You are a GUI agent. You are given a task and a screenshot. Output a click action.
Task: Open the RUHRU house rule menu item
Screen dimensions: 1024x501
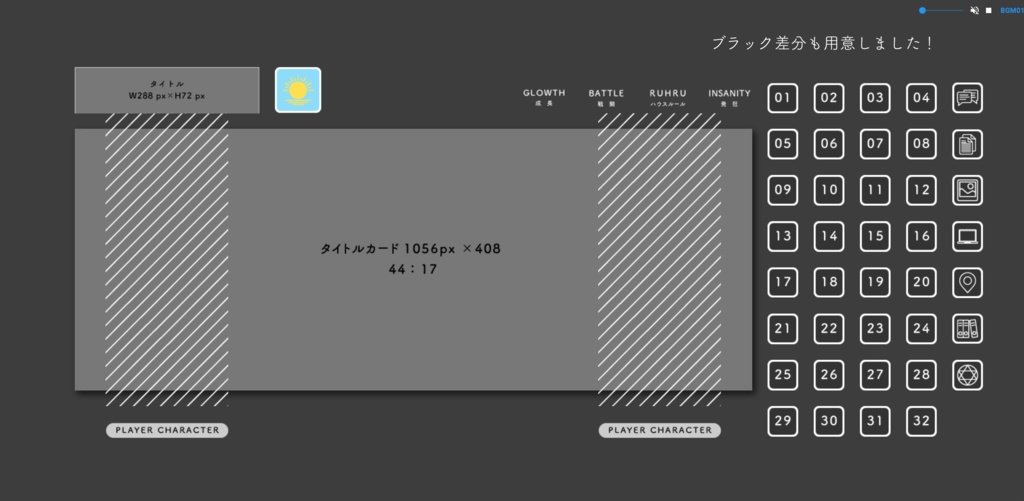[667, 97]
